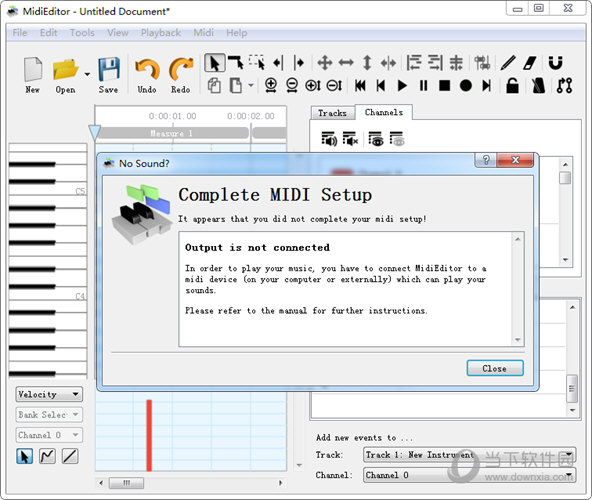Screen dimensions: 592x500
Task: Start playback with Play button
Action: [x=402, y=86]
